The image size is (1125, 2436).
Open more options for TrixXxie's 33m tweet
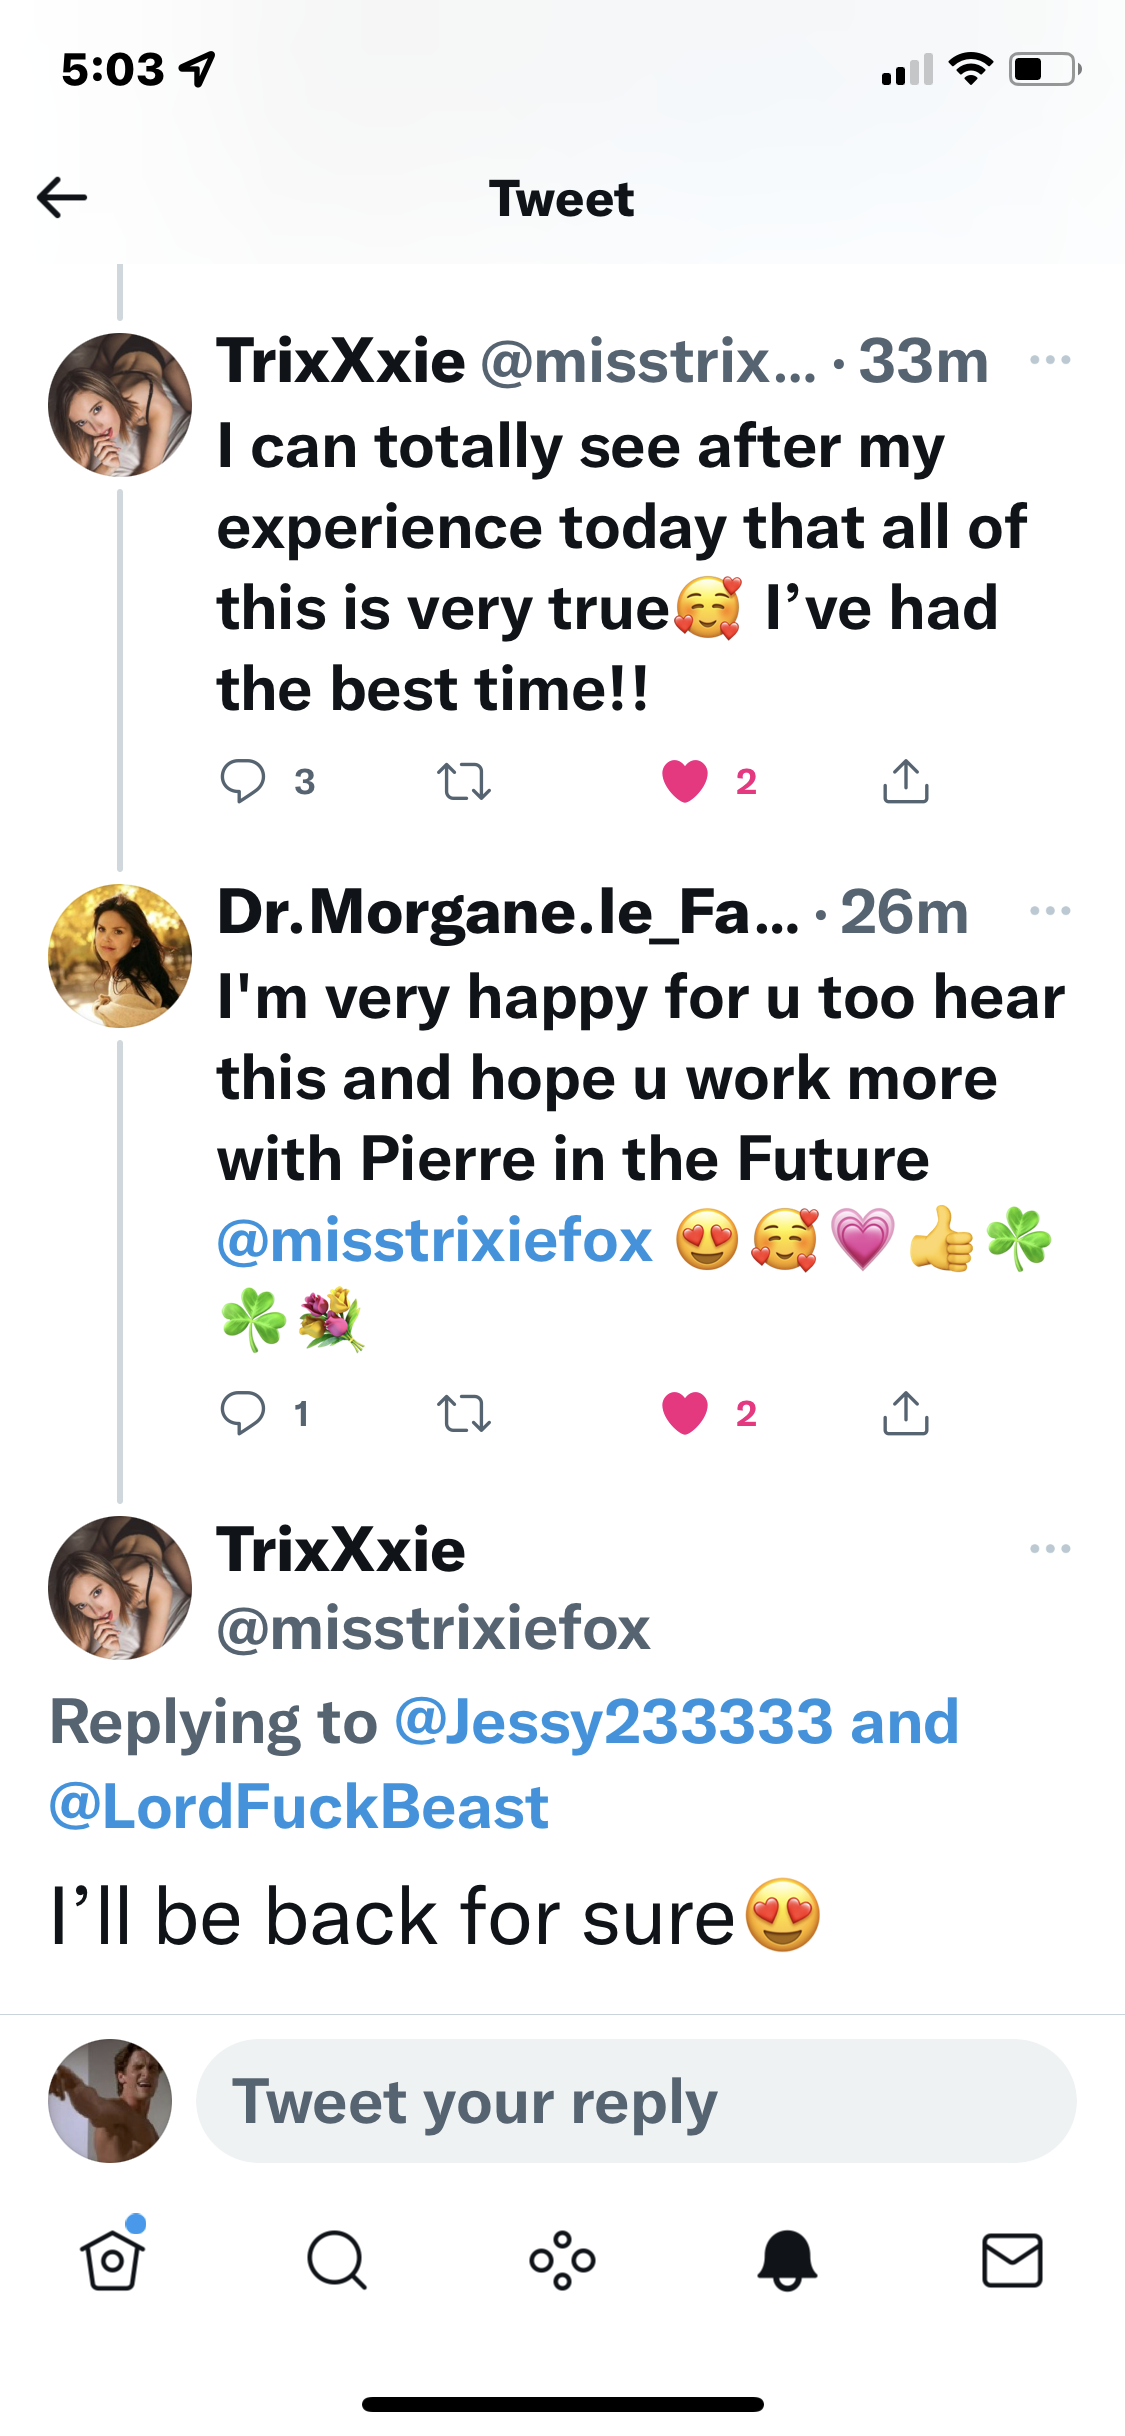coord(1050,360)
